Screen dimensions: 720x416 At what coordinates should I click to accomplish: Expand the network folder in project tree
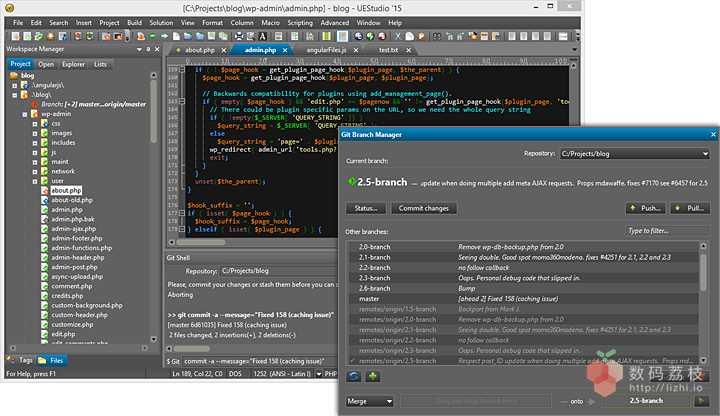(x=34, y=172)
